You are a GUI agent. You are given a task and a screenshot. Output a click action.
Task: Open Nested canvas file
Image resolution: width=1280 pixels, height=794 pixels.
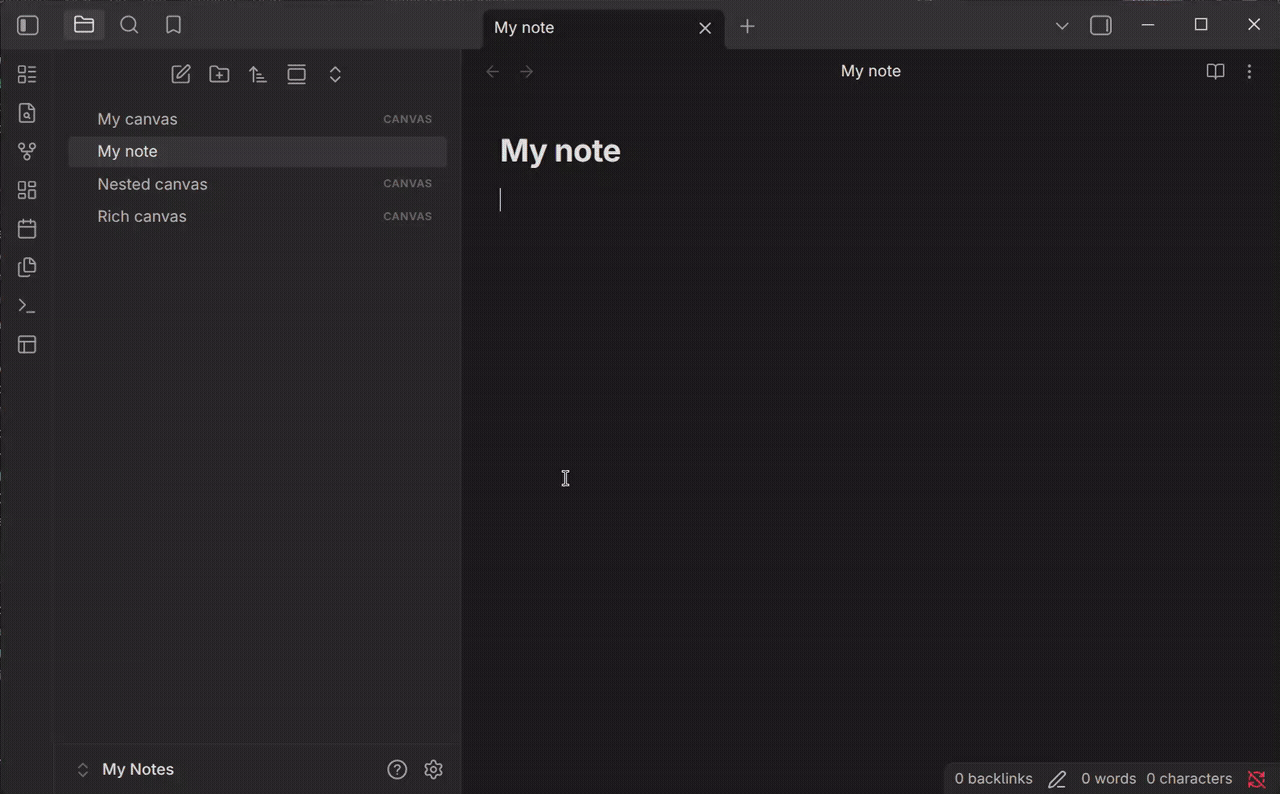point(258,184)
